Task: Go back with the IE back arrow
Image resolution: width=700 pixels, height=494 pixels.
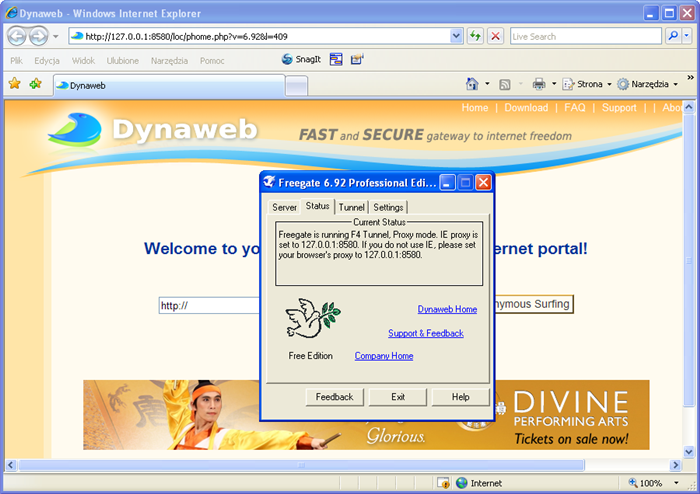Action: tap(17, 36)
